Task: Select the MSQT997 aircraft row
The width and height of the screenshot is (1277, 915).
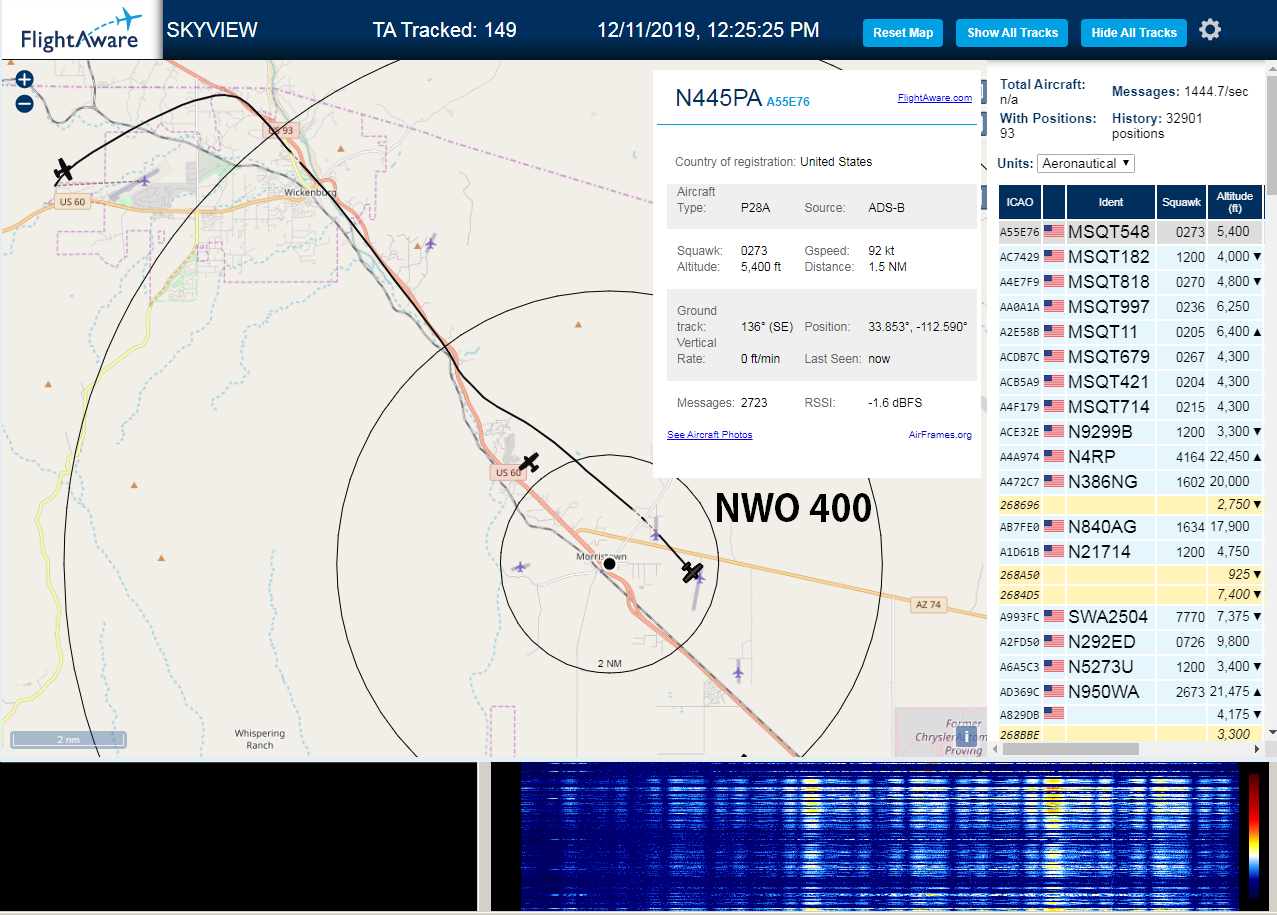Action: [1131, 307]
